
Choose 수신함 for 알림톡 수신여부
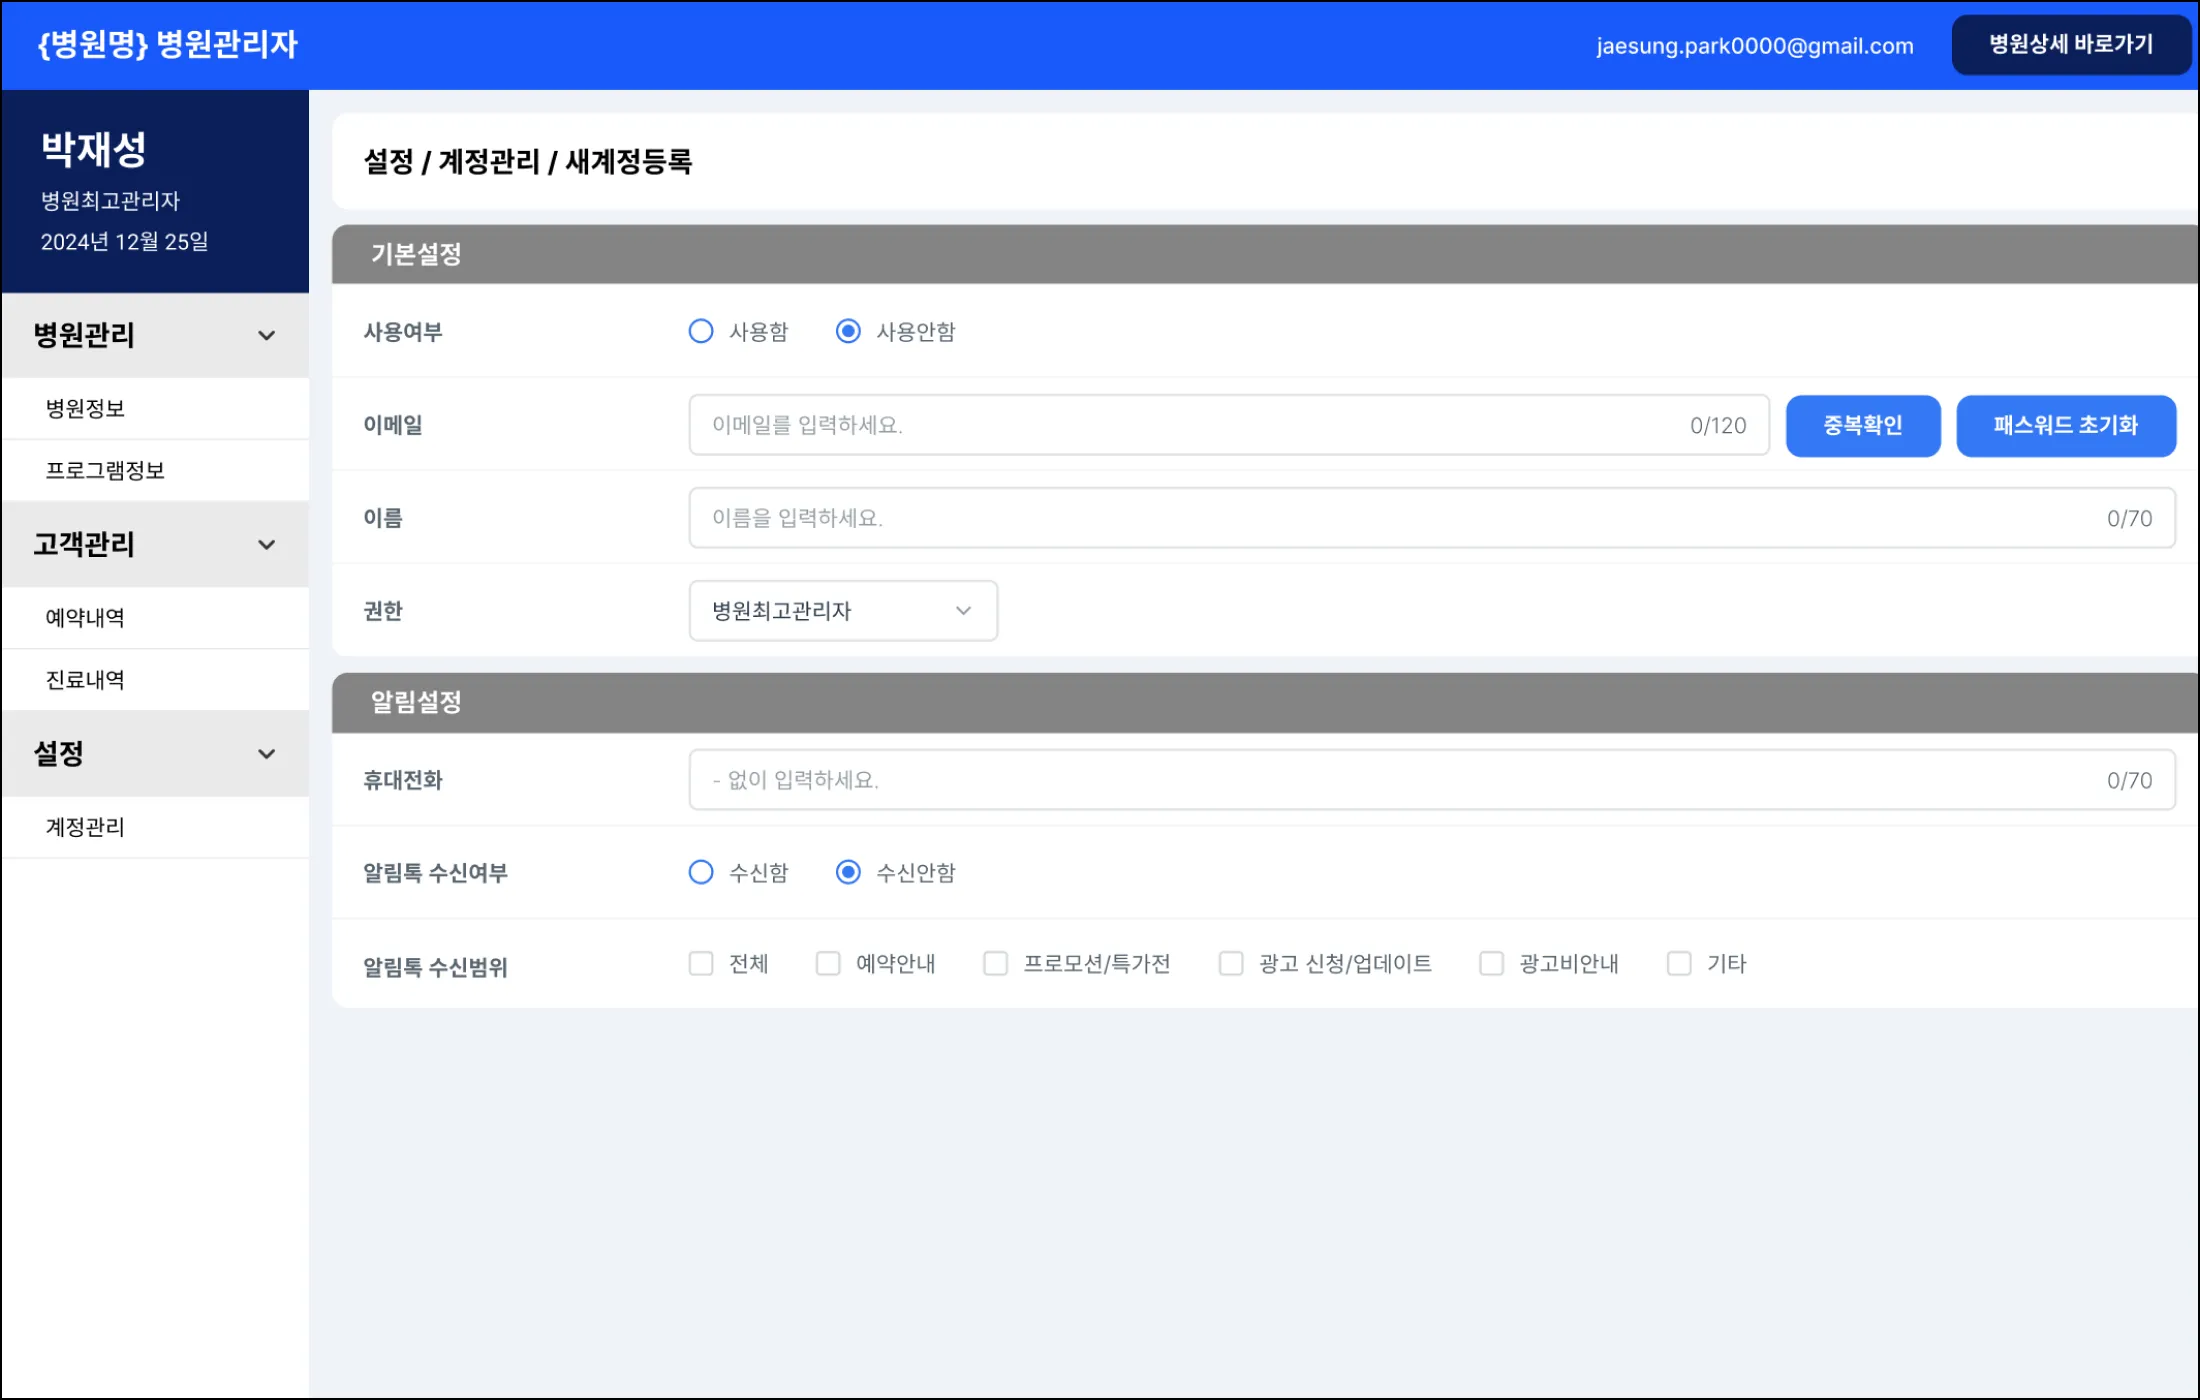701,873
